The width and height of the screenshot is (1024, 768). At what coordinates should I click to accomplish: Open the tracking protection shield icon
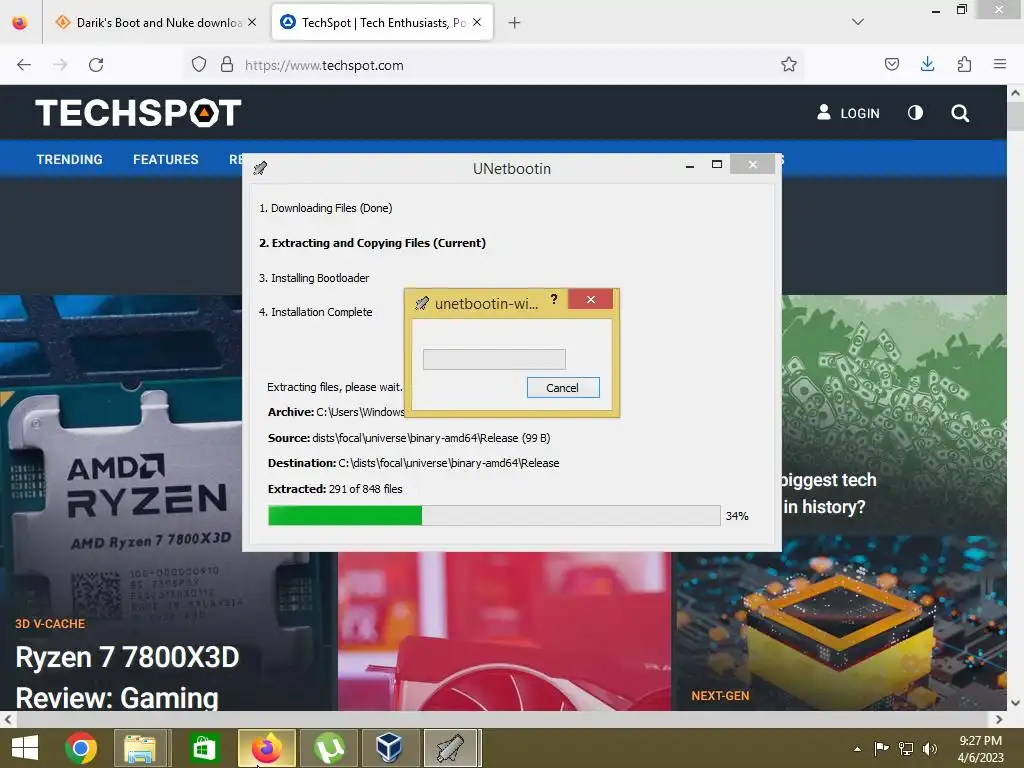pos(199,65)
